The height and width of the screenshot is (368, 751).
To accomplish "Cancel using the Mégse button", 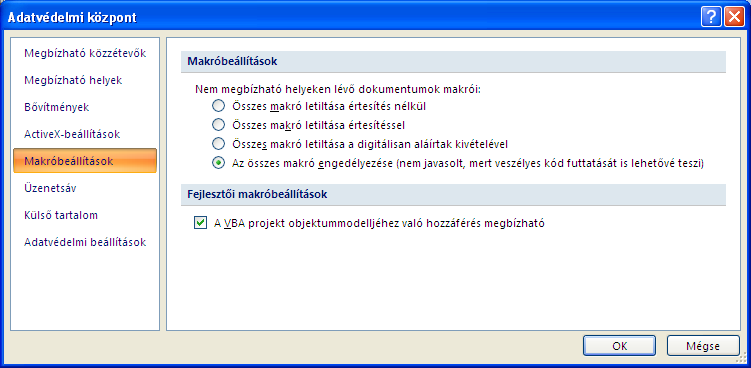I will tap(703, 346).
